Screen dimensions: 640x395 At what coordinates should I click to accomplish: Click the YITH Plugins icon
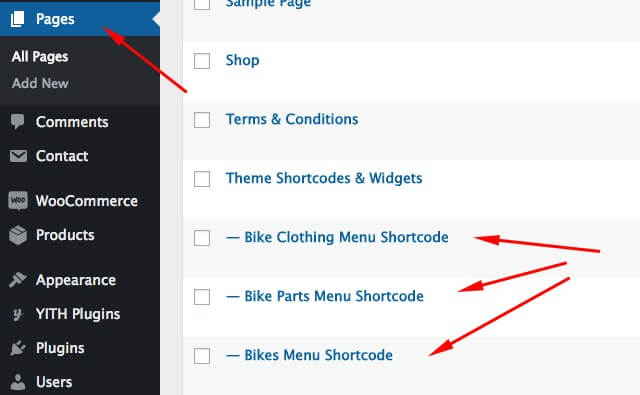click(x=18, y=314)
